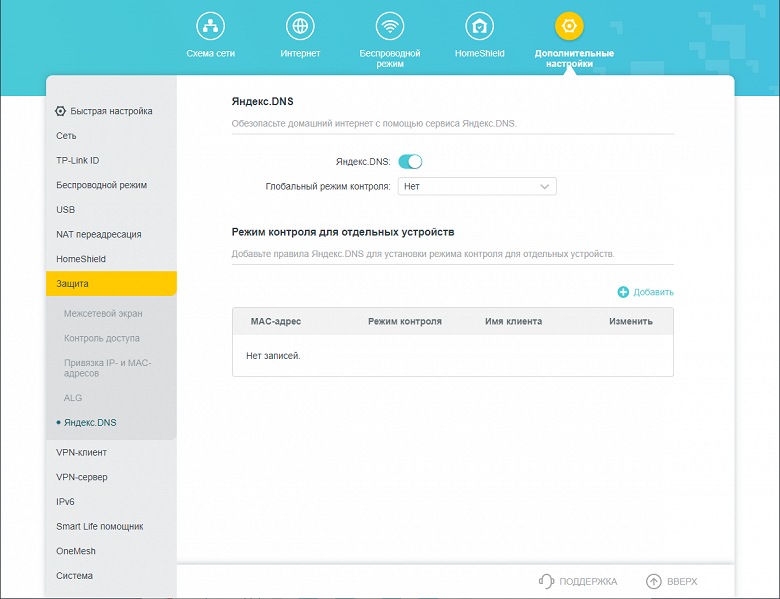
Task: Click the Нет записей. table text
Action: point(273,356)
